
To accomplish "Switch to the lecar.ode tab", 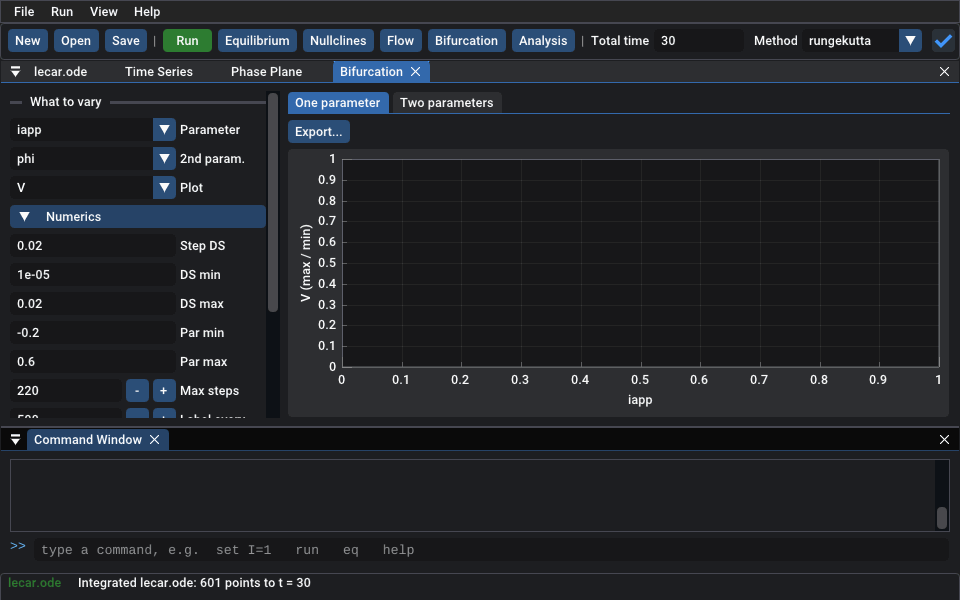I will coord(61,72).
